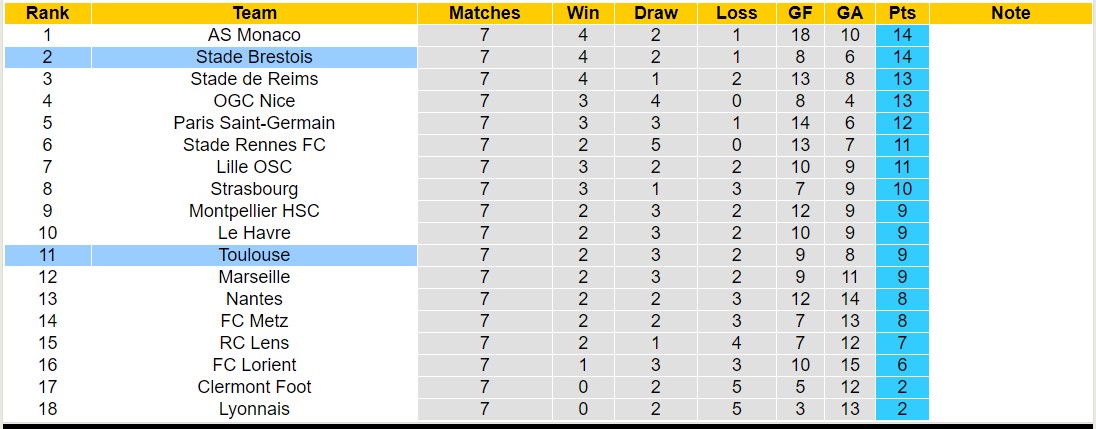Click the Draw column header
This screenshot has height=429, width=1096.
tap(655, 13)
